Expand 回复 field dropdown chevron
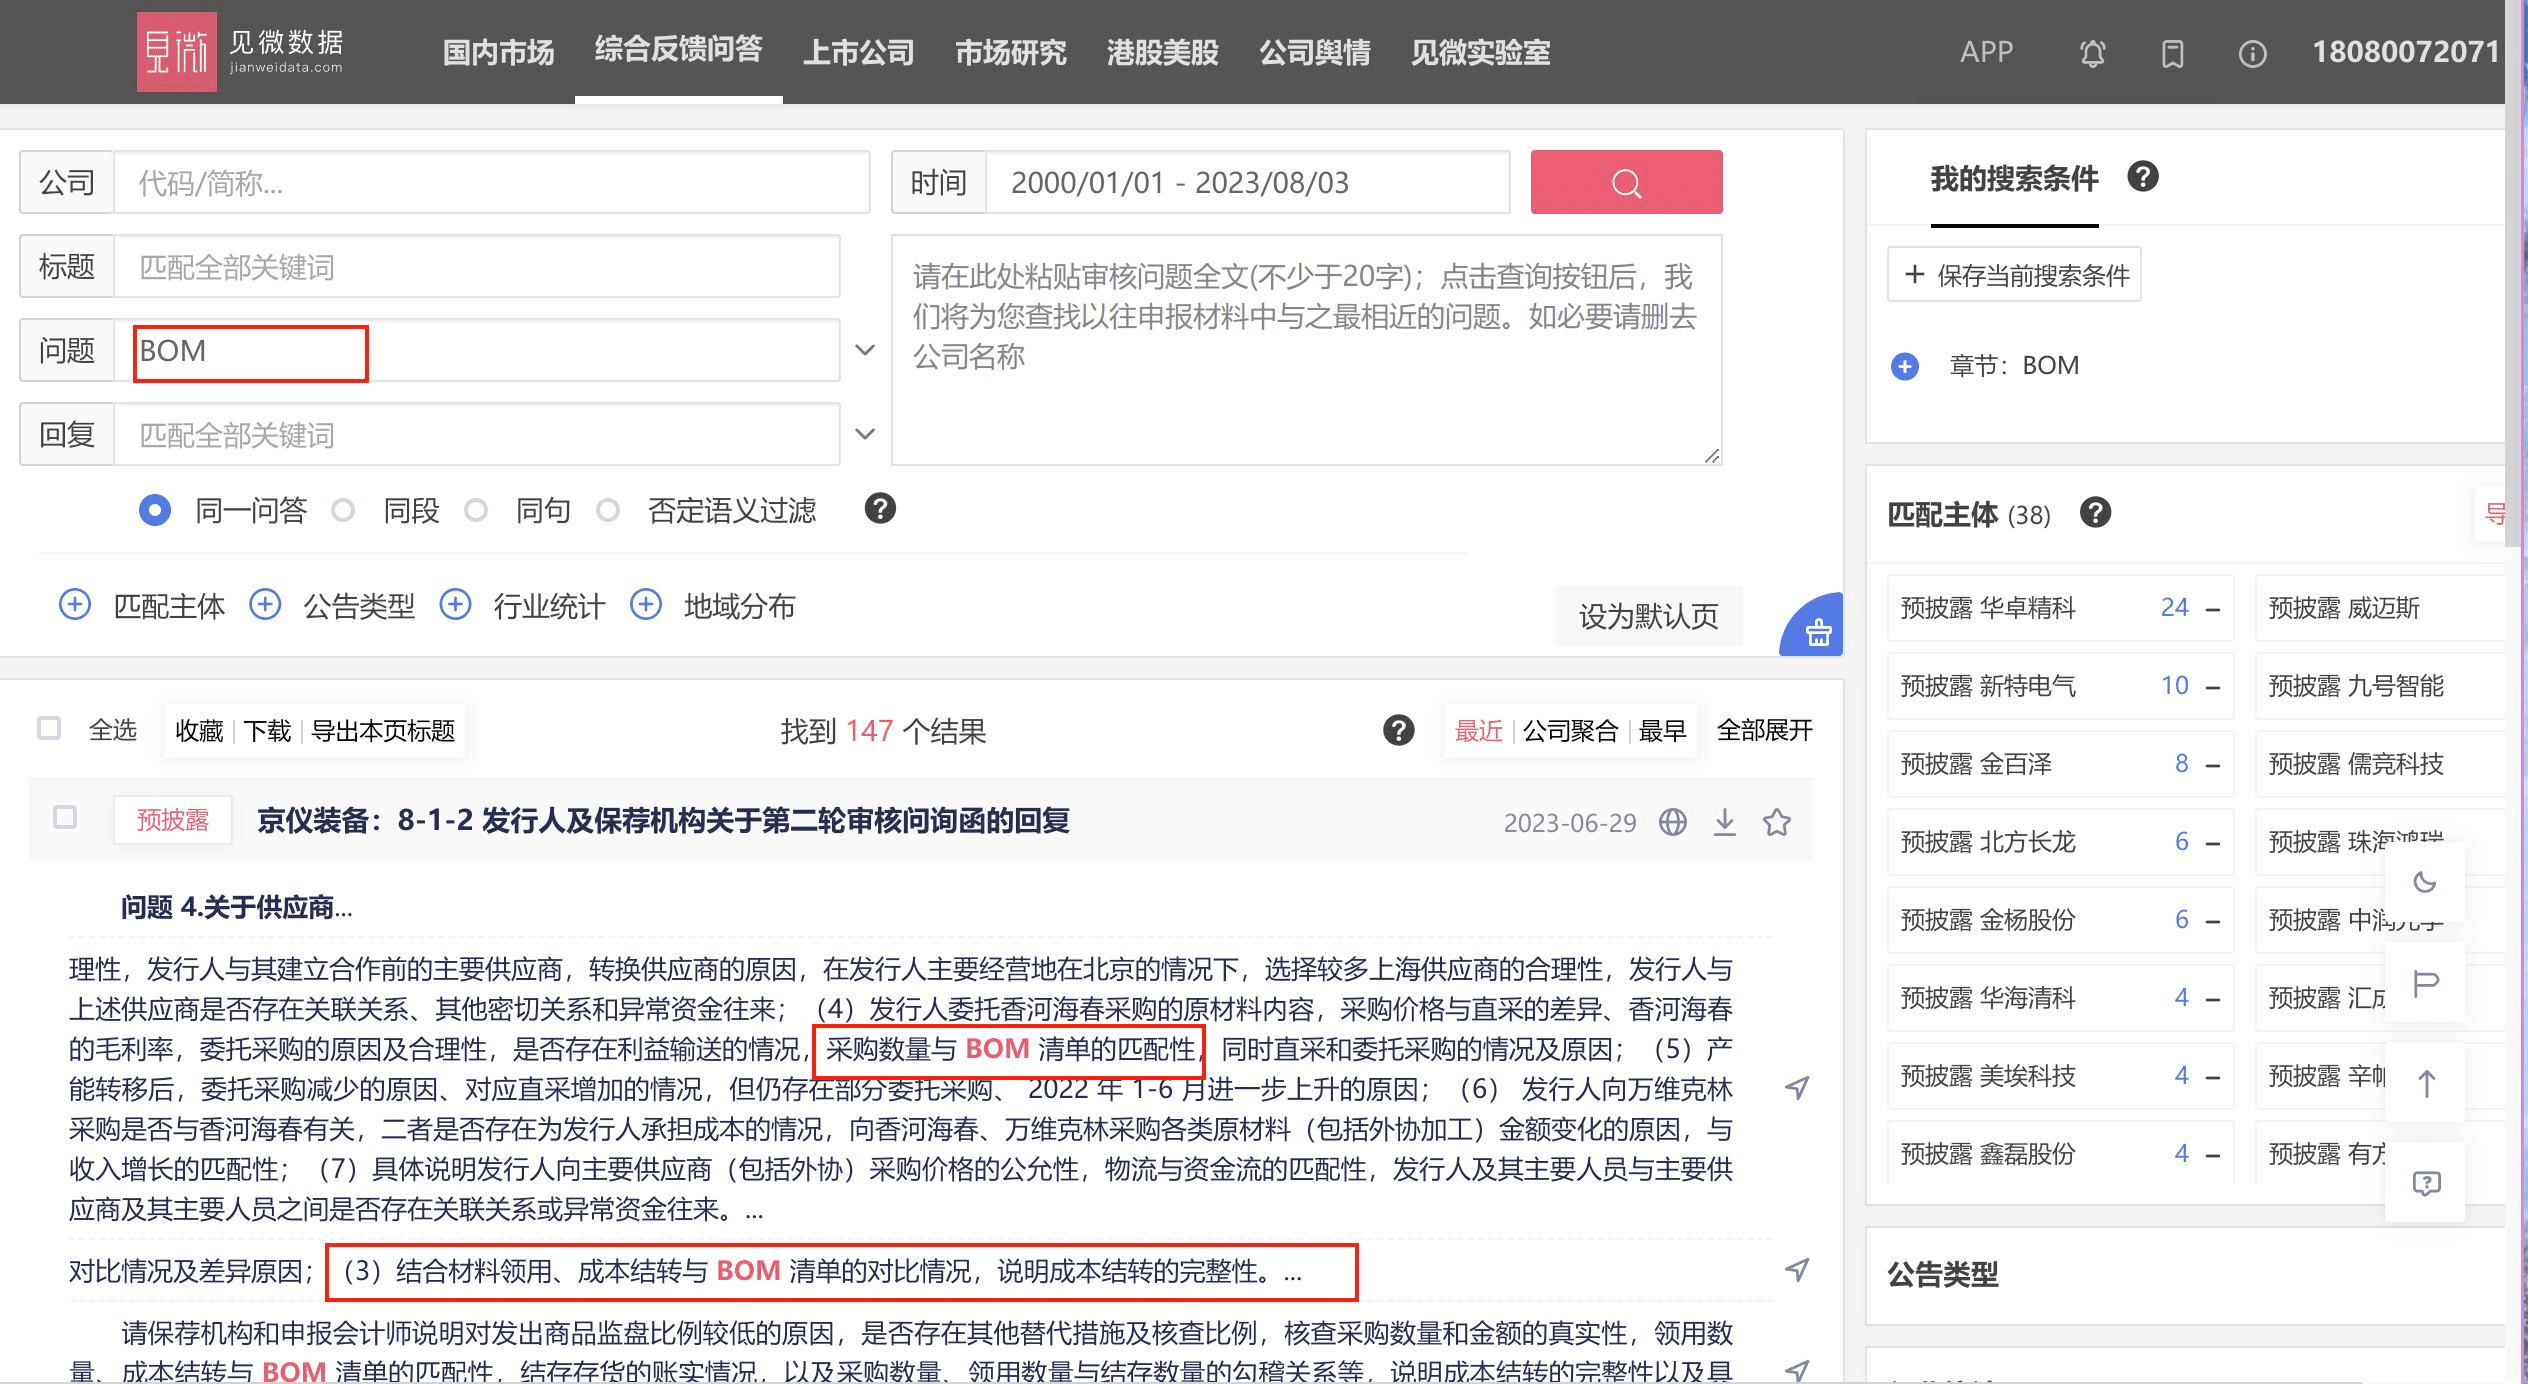Image resolution: width=2528 pixels, height=1384 pixels. tap(865, 434)
